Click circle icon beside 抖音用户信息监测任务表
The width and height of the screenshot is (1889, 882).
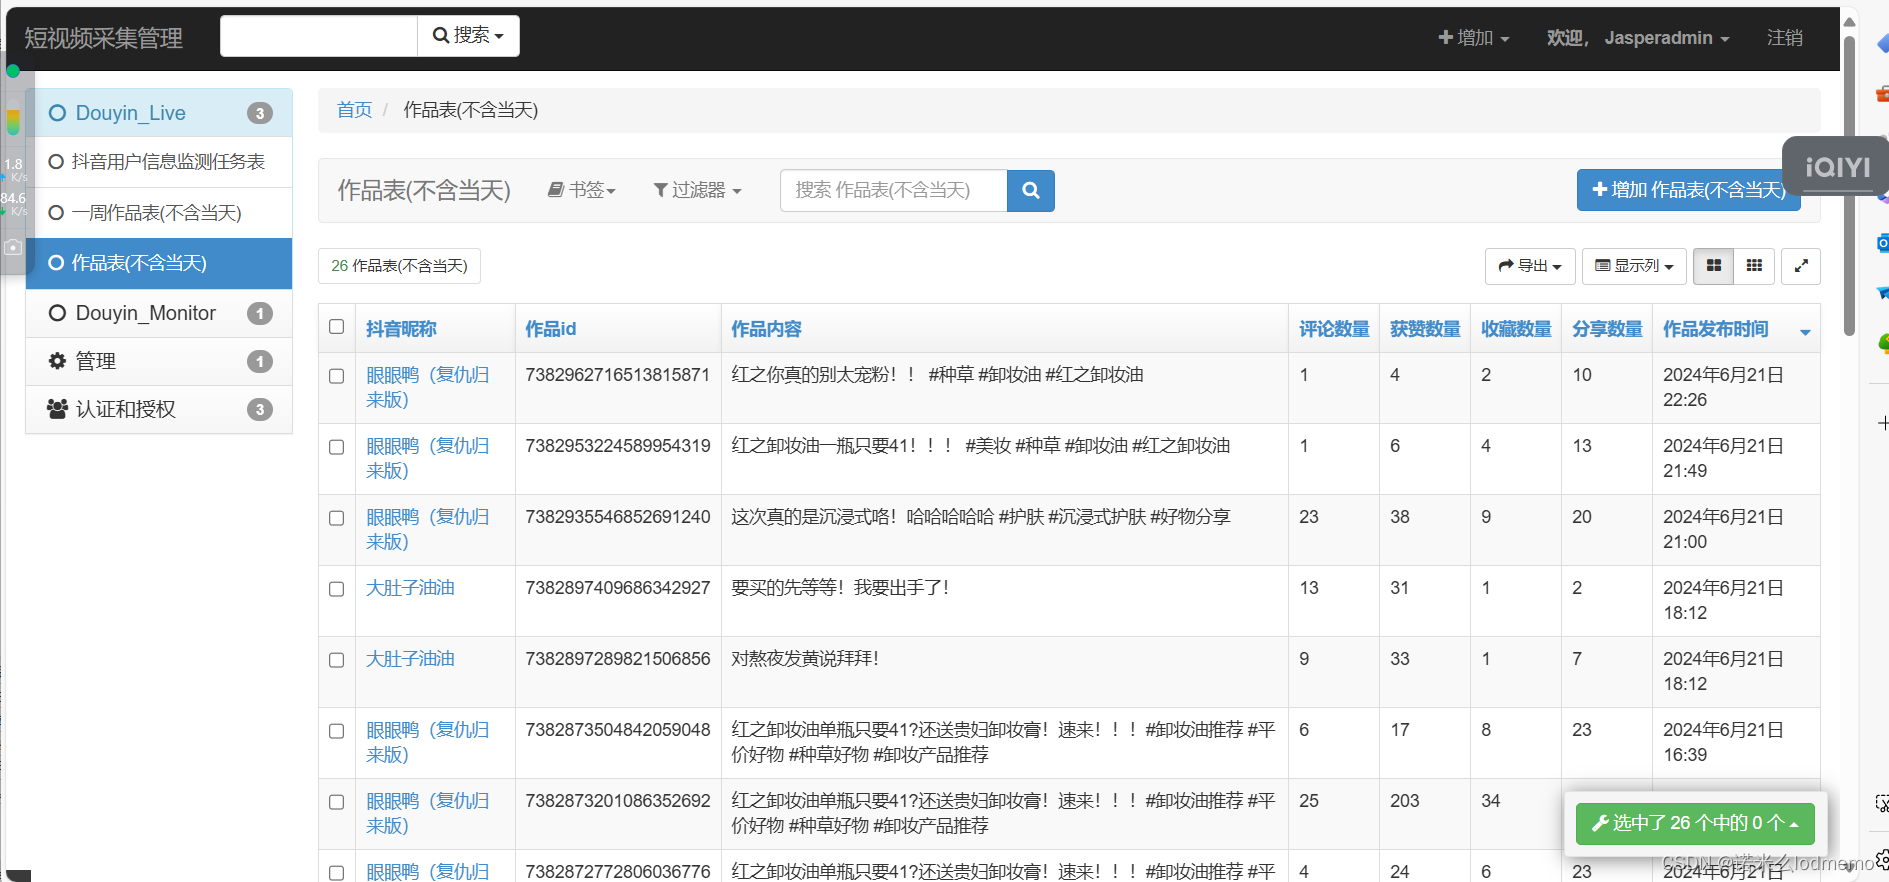point(56,162)
